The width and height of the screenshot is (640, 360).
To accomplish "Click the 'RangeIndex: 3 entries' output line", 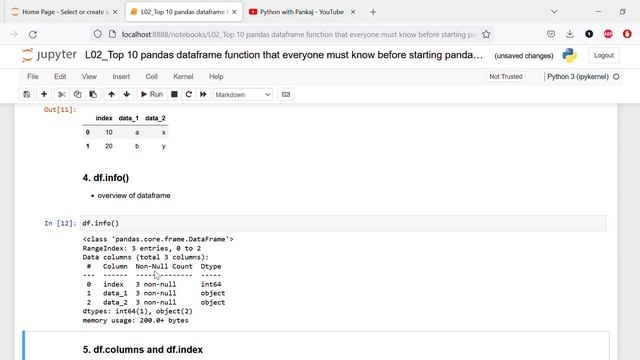I will pos(142,248).
